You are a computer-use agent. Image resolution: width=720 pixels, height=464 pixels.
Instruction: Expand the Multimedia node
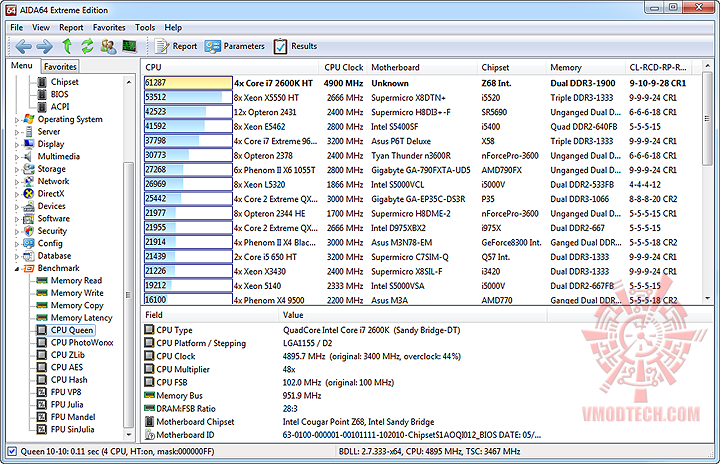pyautogui.click(x=17, y=157)
